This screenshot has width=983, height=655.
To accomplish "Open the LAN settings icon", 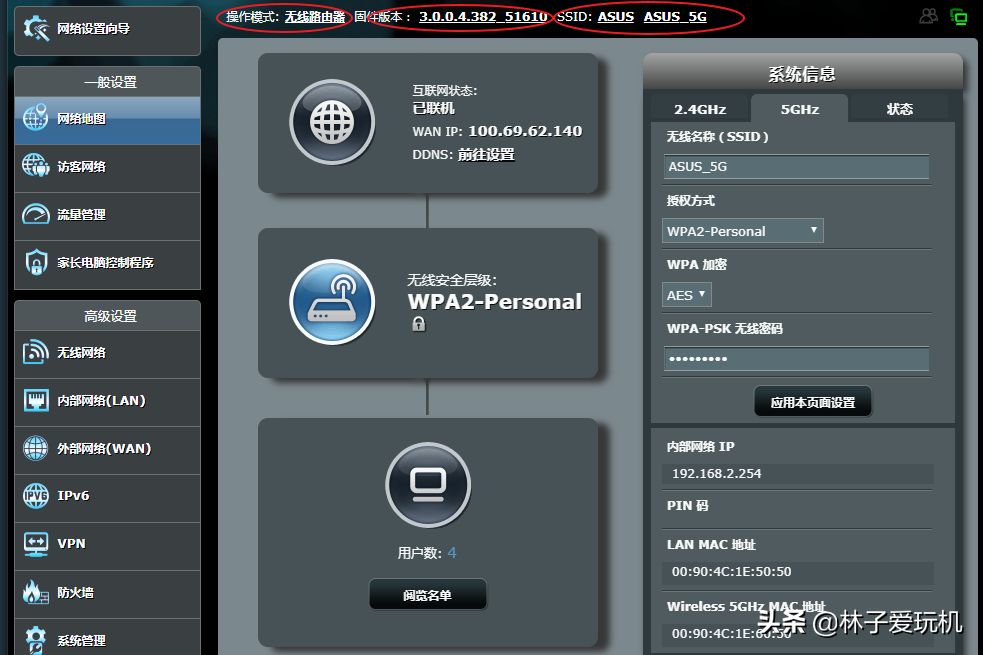I will tap(36, 400).
